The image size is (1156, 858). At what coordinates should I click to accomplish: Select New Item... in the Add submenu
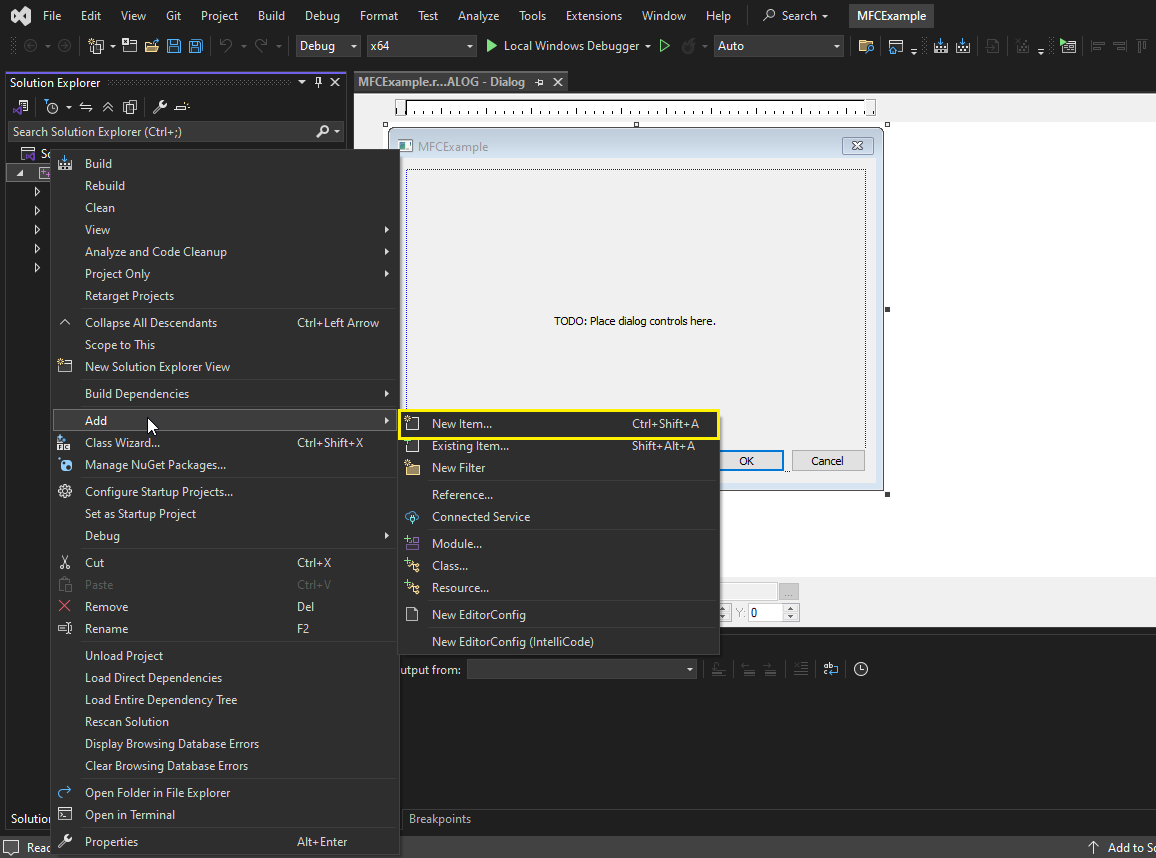(x=462, y=424)
